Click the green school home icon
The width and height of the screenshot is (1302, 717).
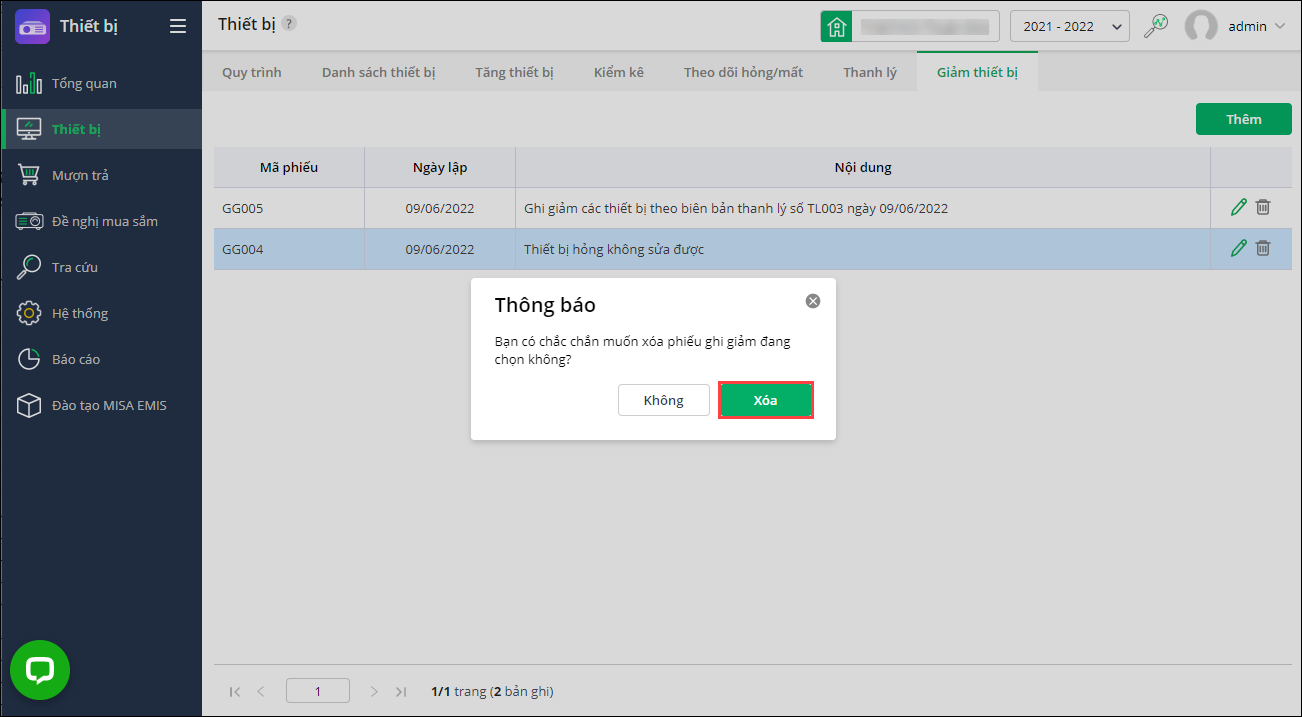(836, 26)
